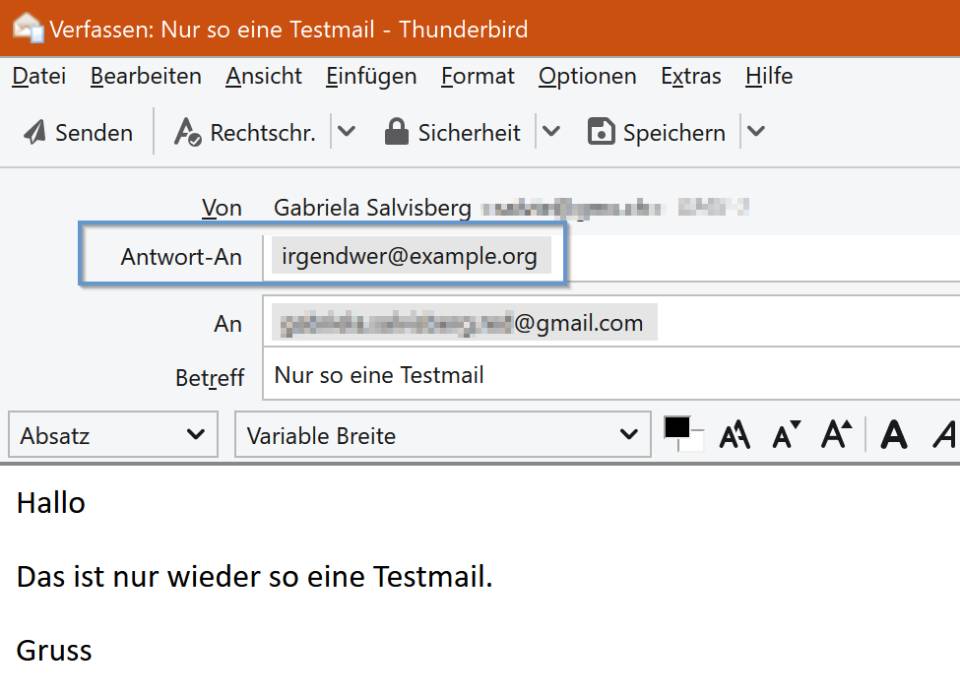Open the Format menu
Image resolution: width=960 pixels, height=698 pixels.
[x=478, y=76]
